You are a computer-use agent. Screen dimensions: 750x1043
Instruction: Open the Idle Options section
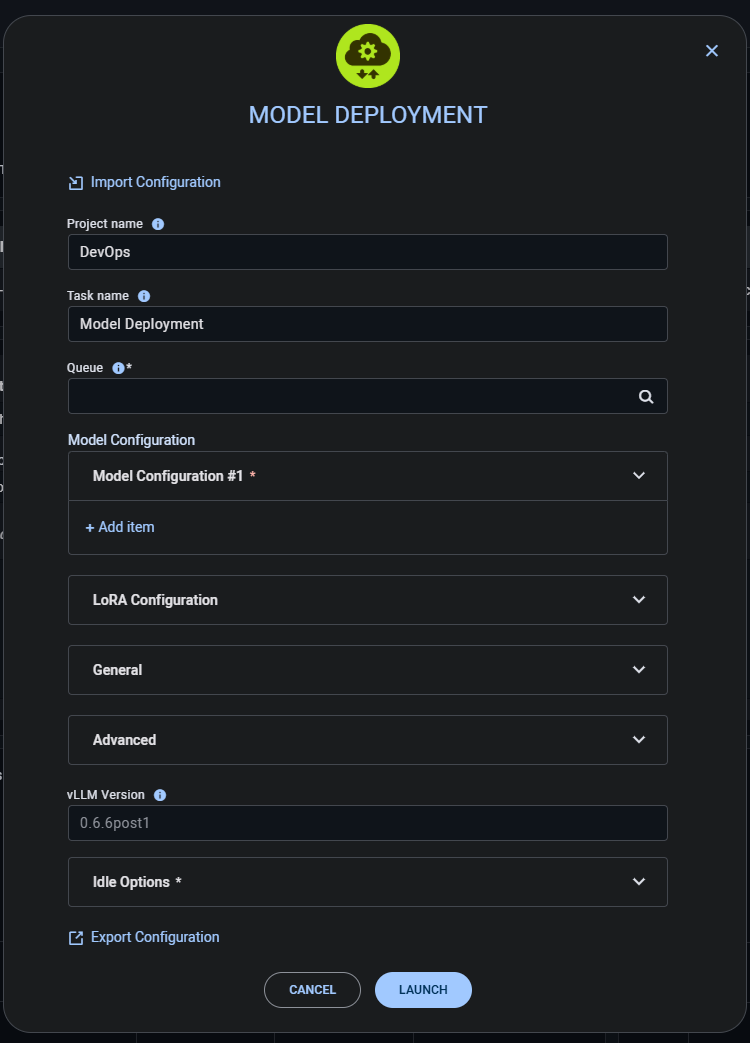639,882
